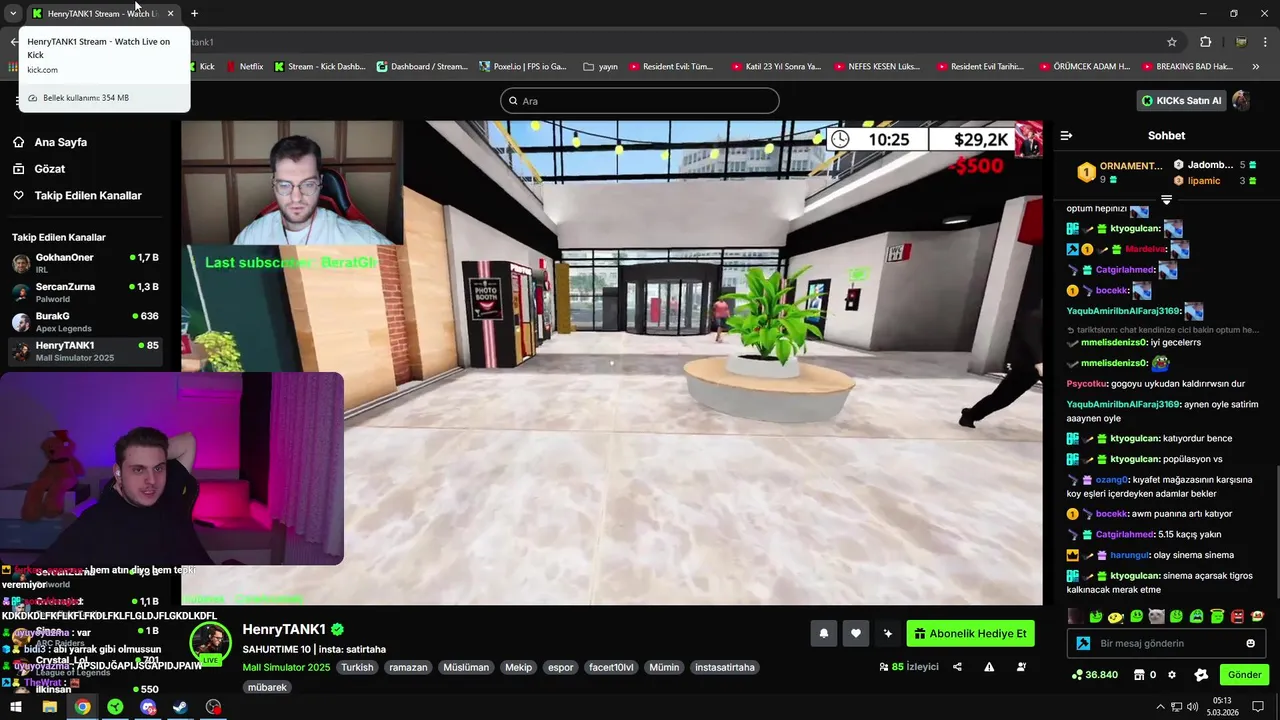Show more bookmarks with the double chevron
The height and width of the screenshot is (720, 1280).
click(1256, 66)
